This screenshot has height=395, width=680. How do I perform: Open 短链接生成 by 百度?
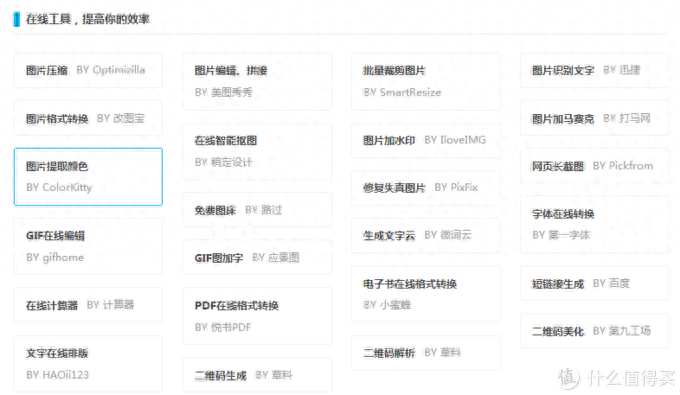(x=595, y=284)
